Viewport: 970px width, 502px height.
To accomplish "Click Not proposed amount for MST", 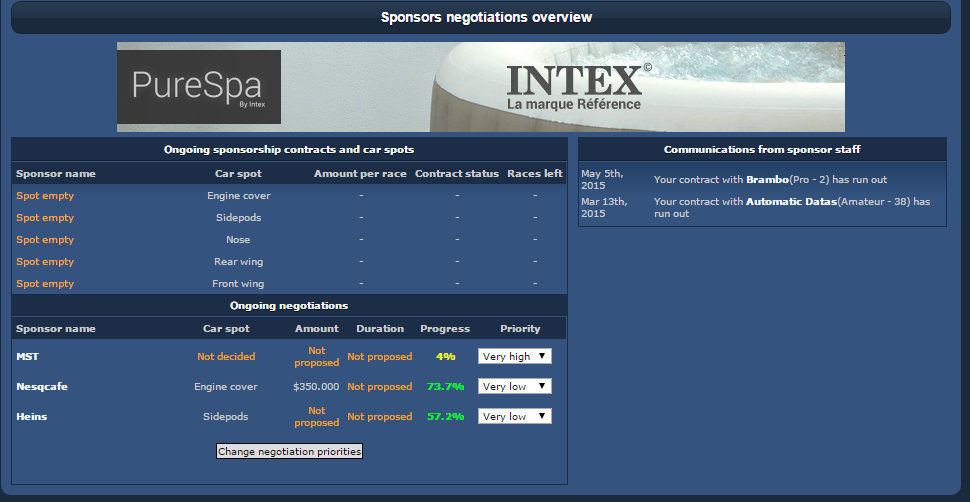I will 316,357.
